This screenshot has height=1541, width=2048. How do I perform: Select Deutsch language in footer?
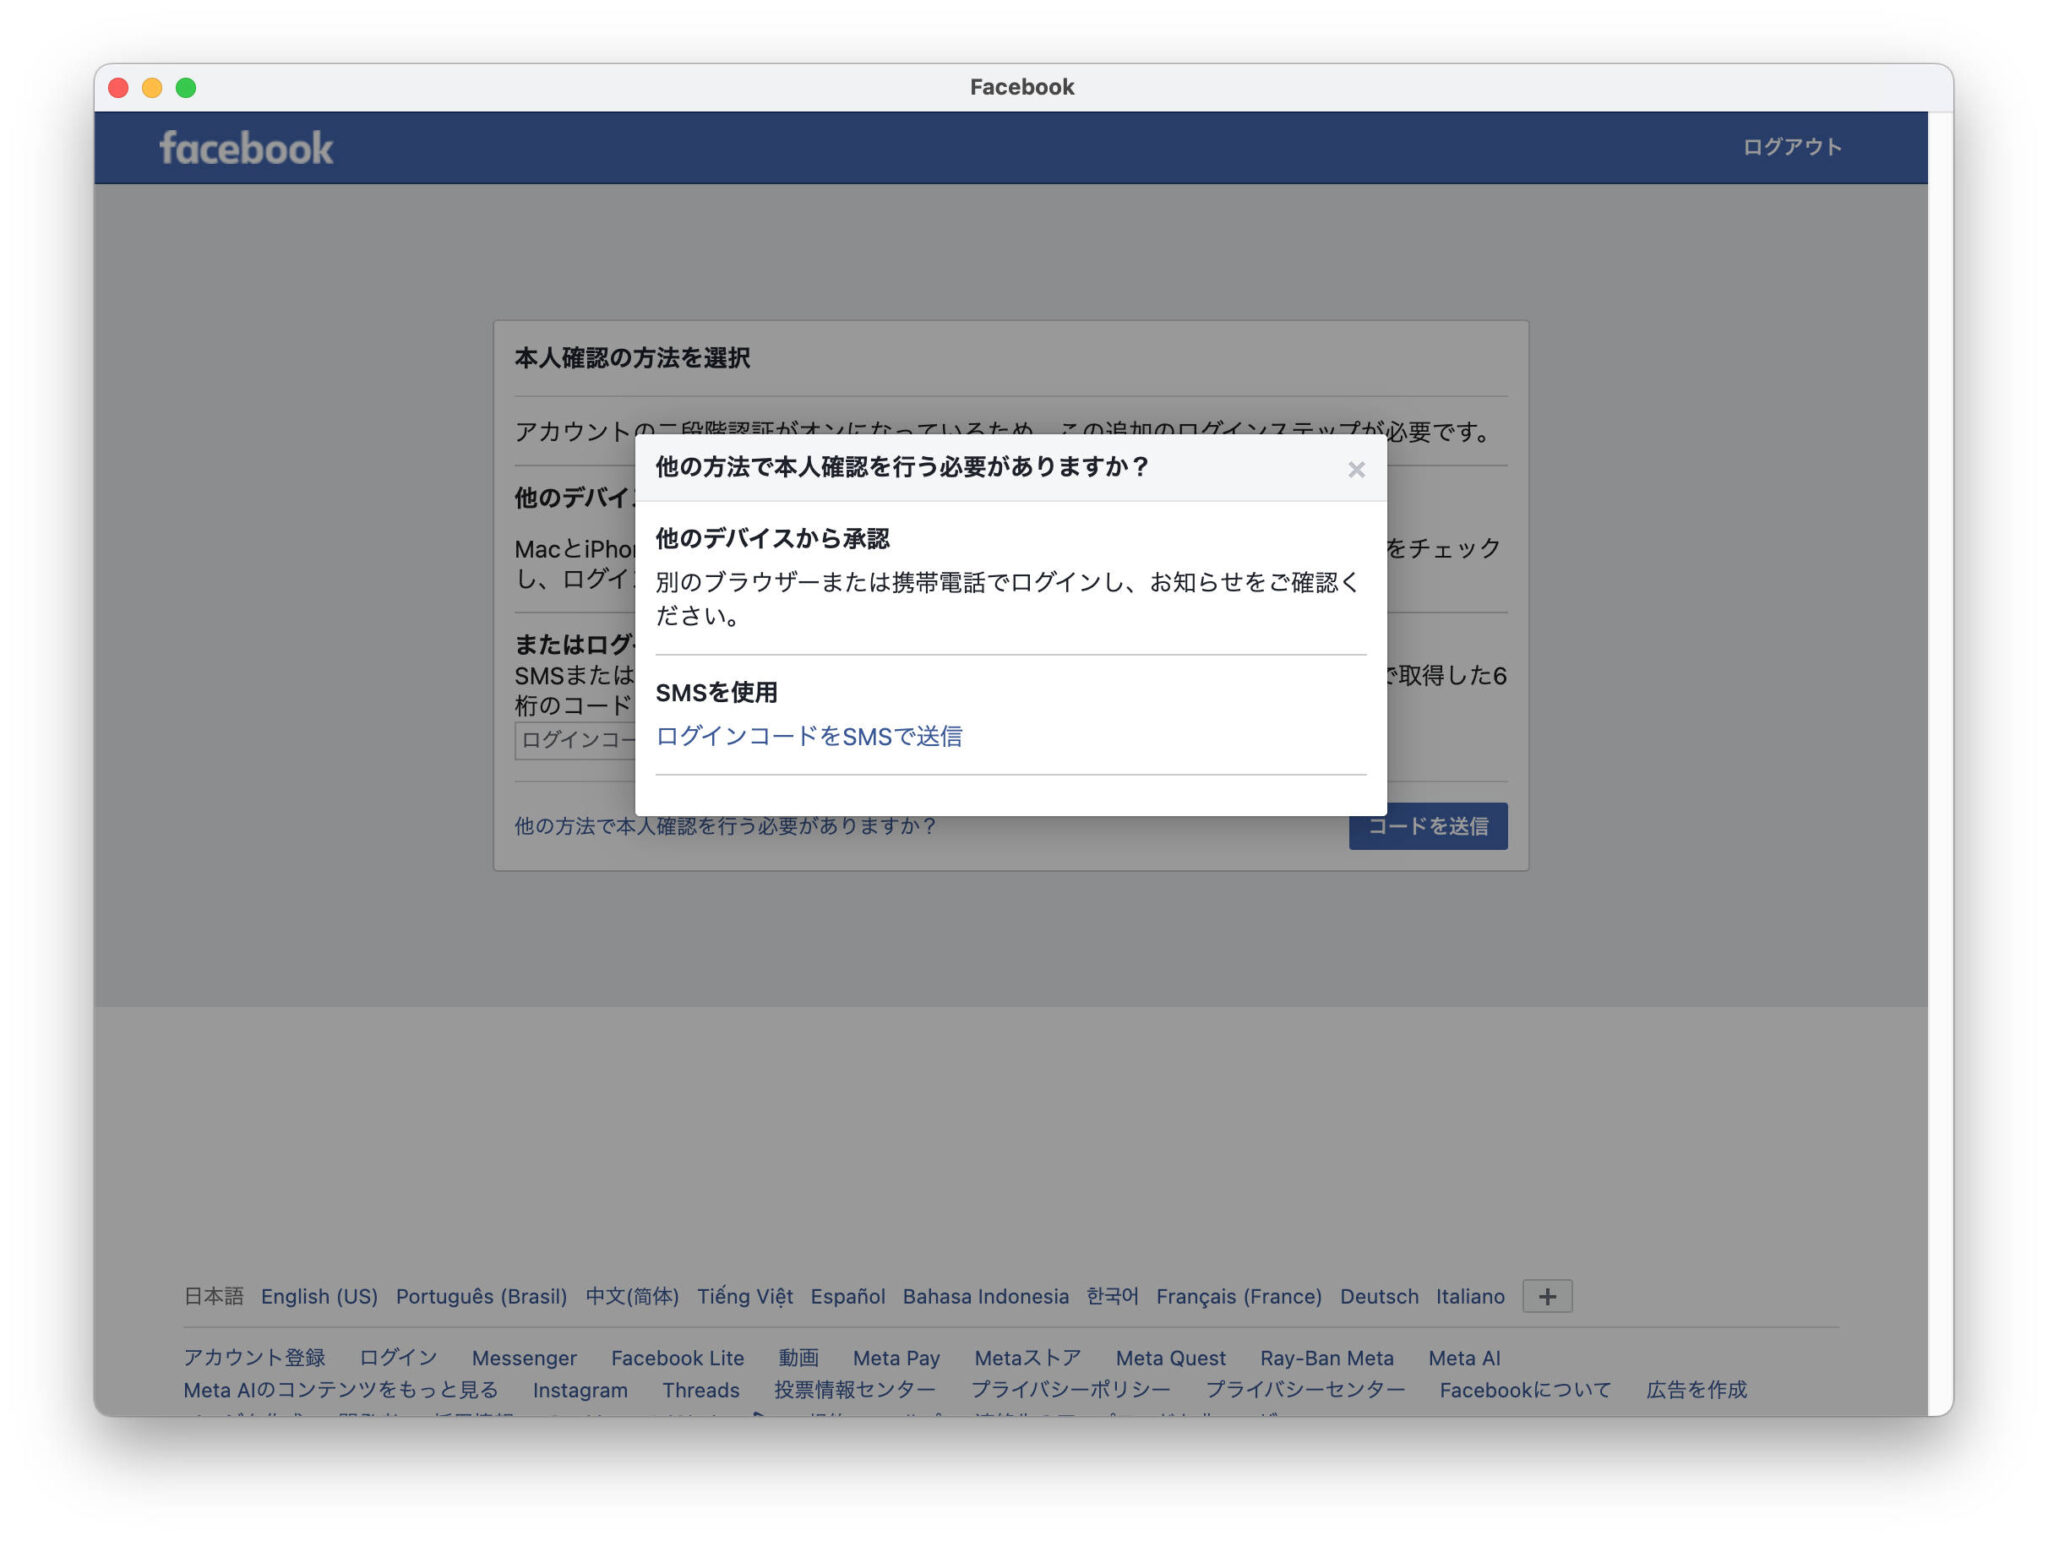pos(1378,1296)
